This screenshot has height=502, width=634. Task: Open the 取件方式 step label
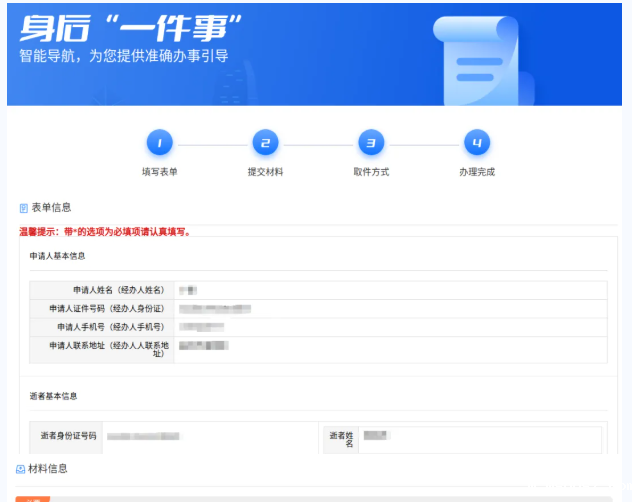pos(371,172)
